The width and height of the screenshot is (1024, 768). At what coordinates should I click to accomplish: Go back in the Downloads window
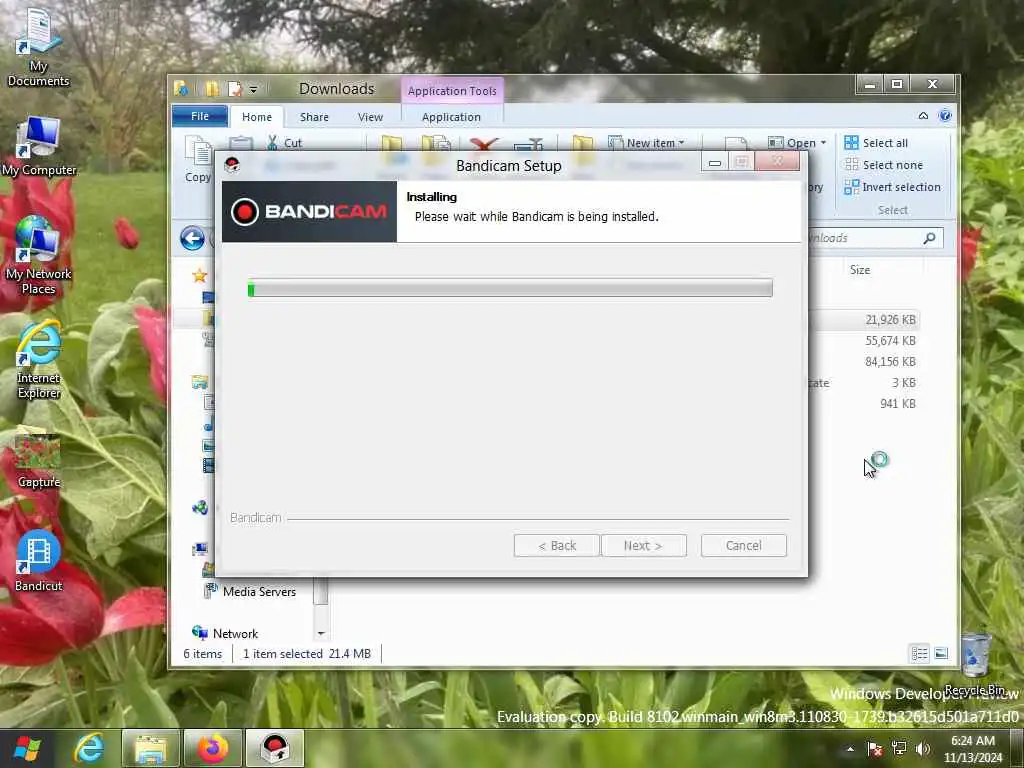point(192,238)
